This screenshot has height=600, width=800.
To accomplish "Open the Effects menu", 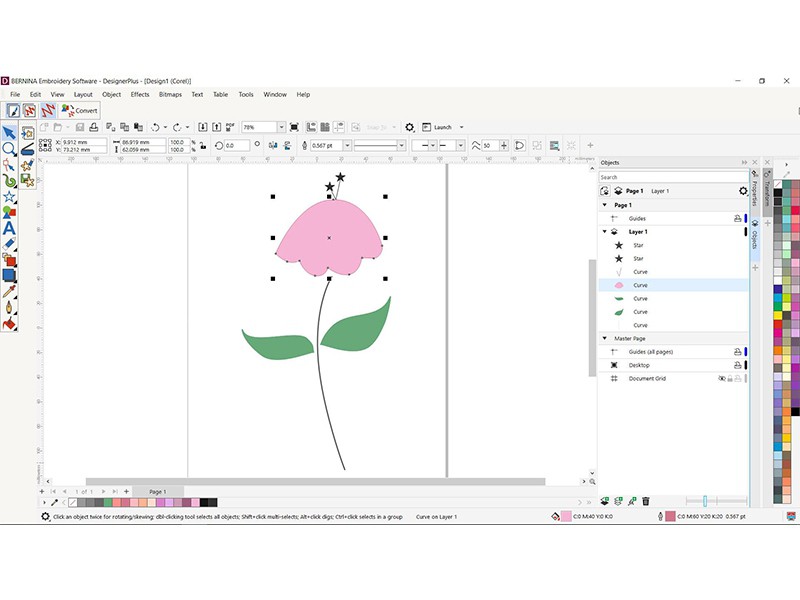I will tap(140, 95).
